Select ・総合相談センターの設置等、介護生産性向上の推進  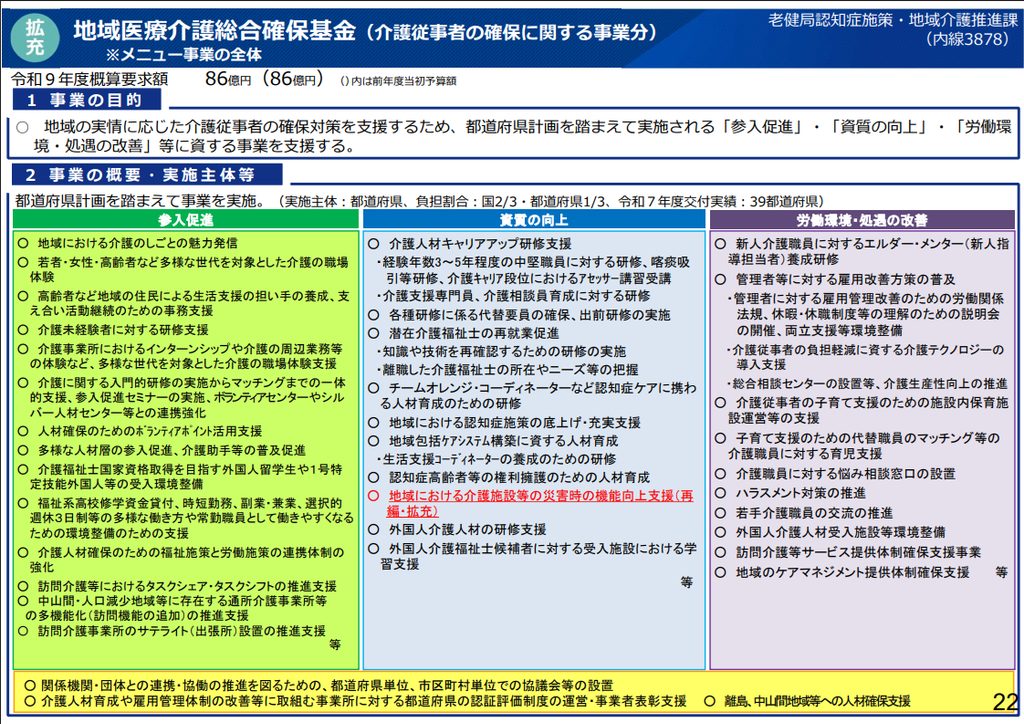(867, 384)
